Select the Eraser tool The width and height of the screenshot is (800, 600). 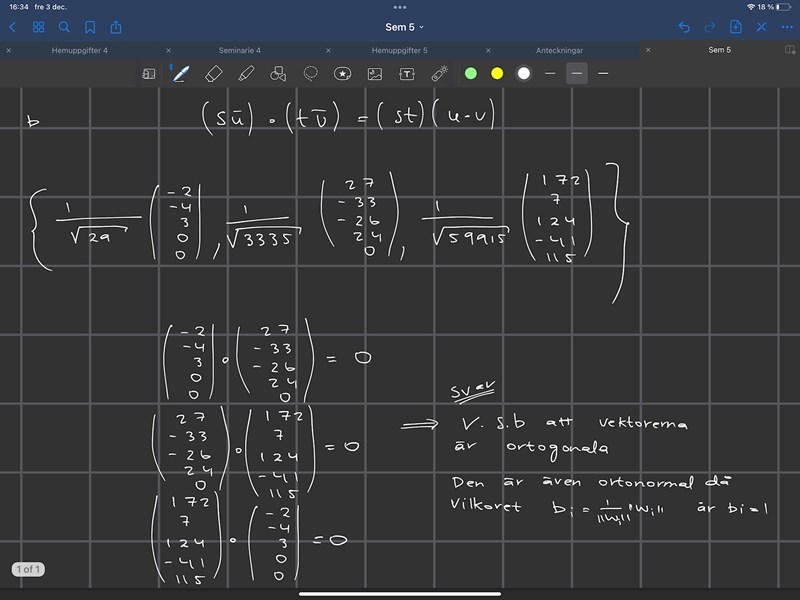click(212, 73)
